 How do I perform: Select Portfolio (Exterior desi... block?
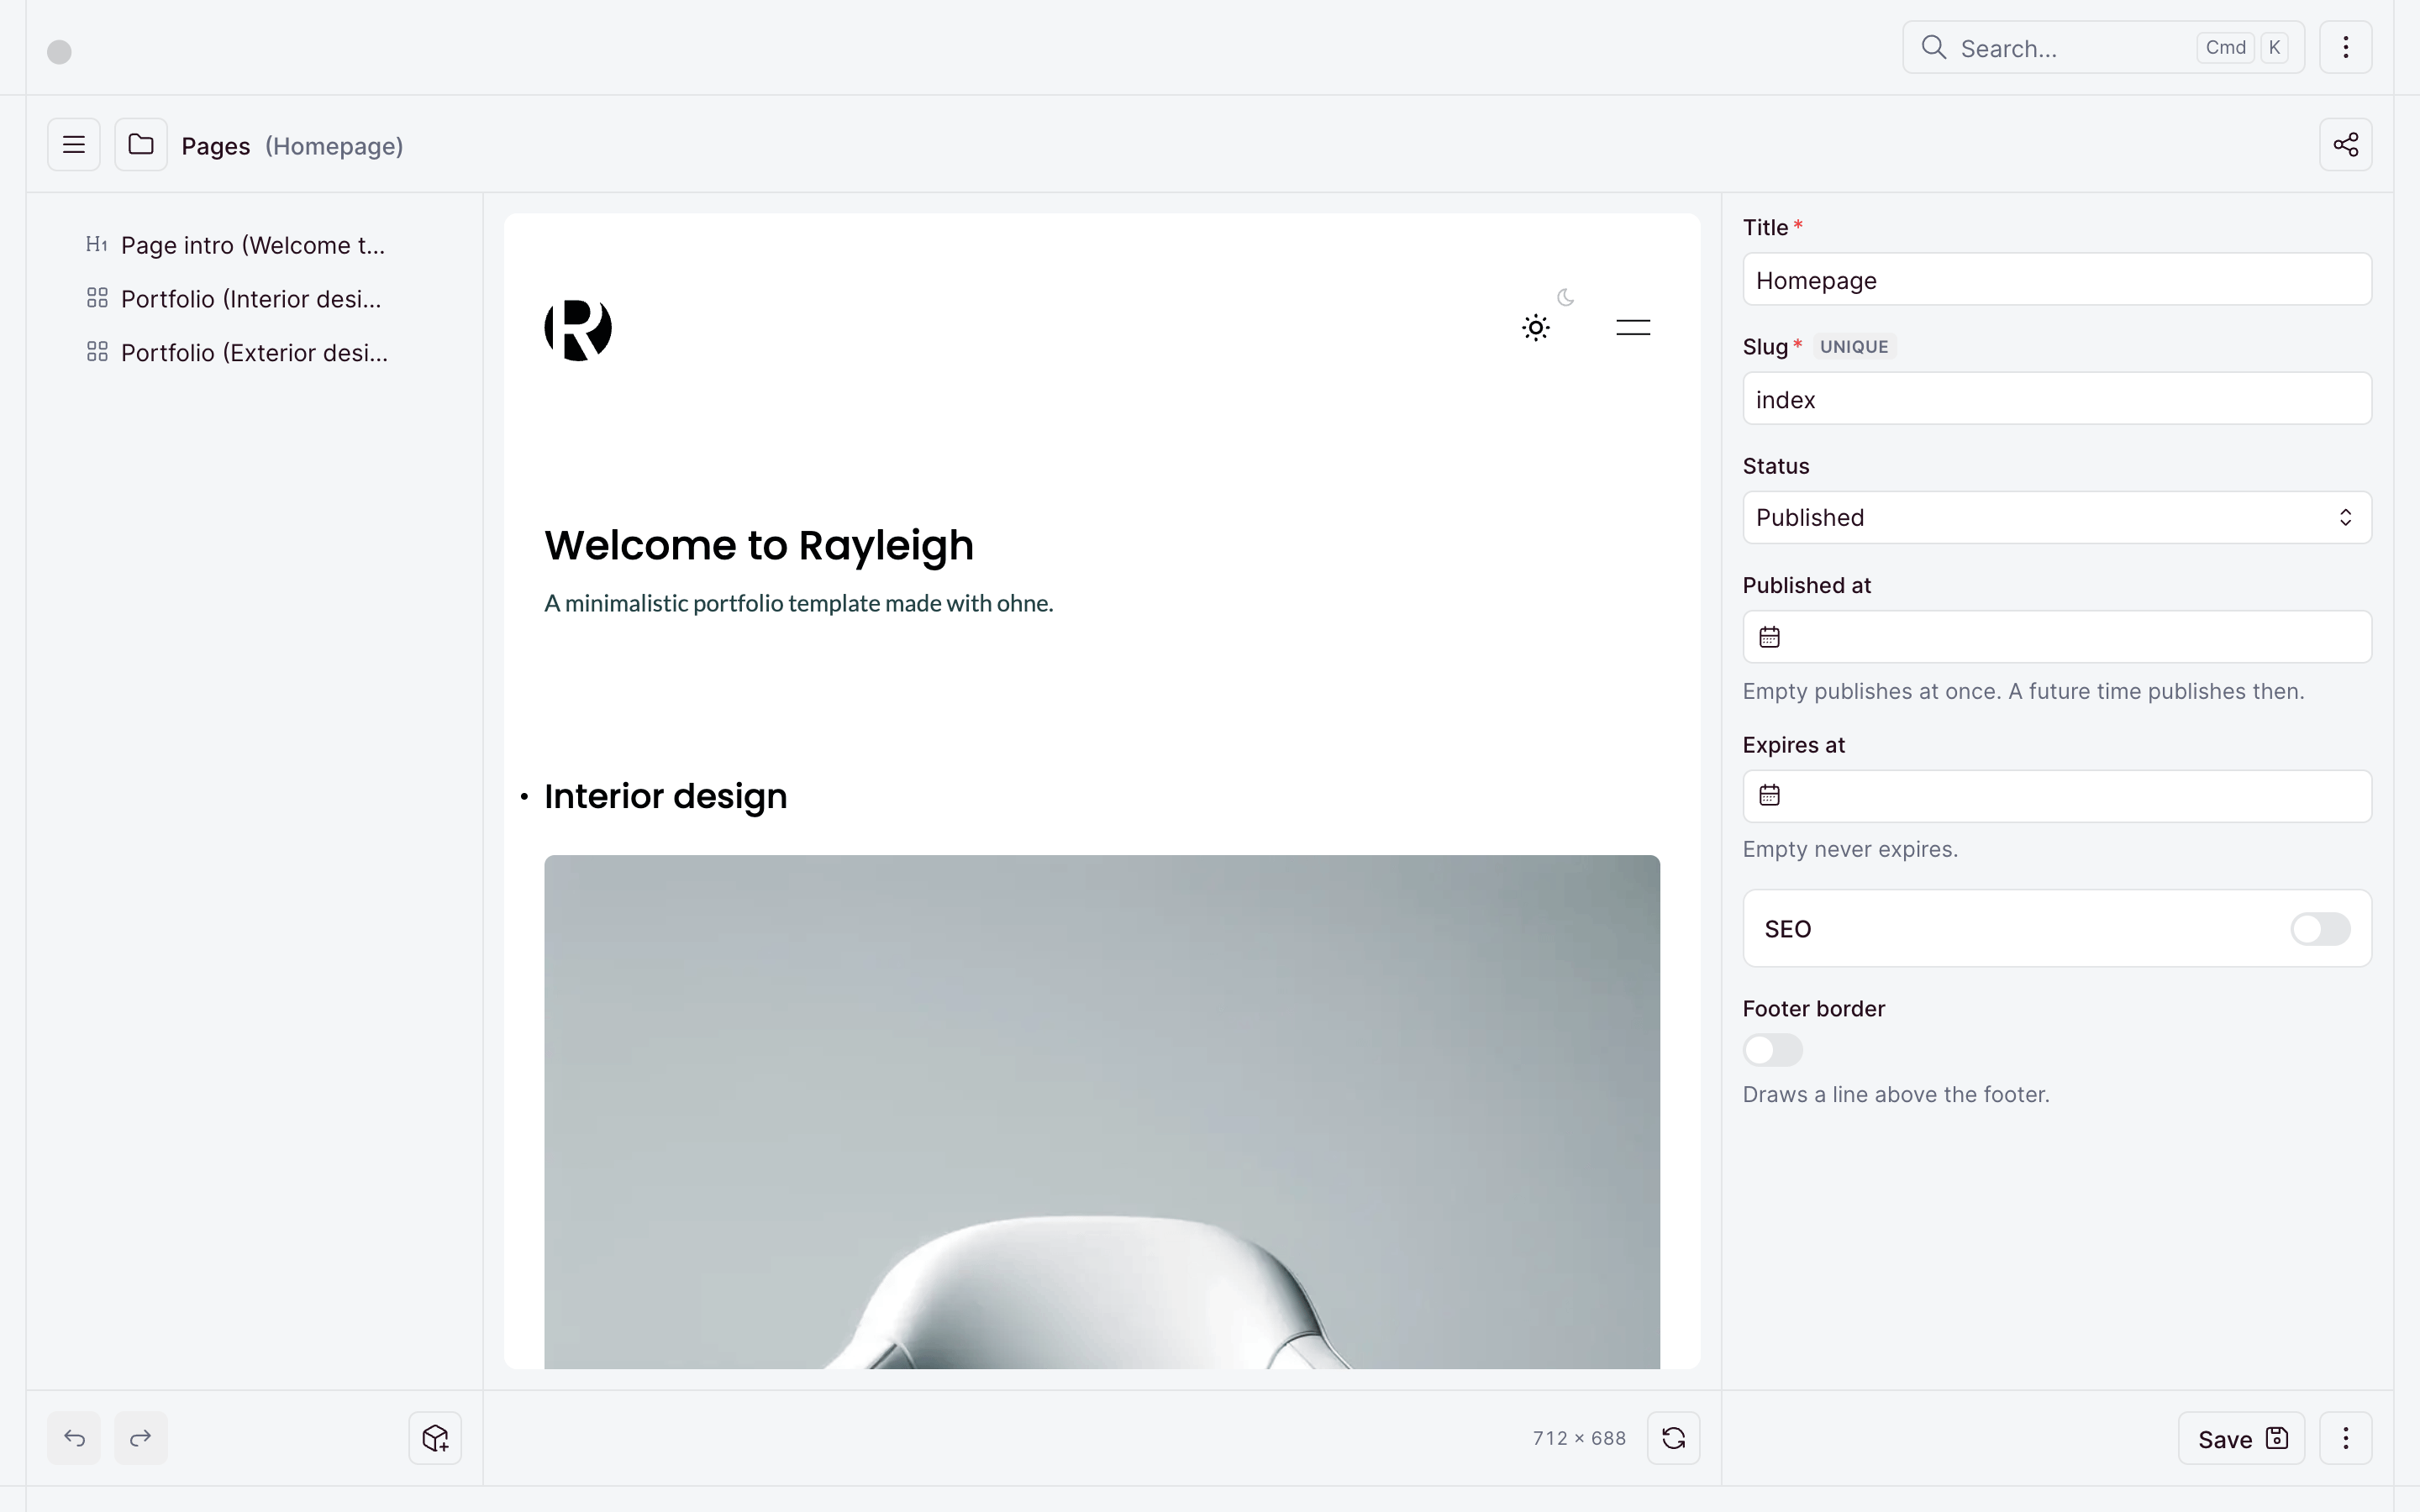[x=236, y=353]
